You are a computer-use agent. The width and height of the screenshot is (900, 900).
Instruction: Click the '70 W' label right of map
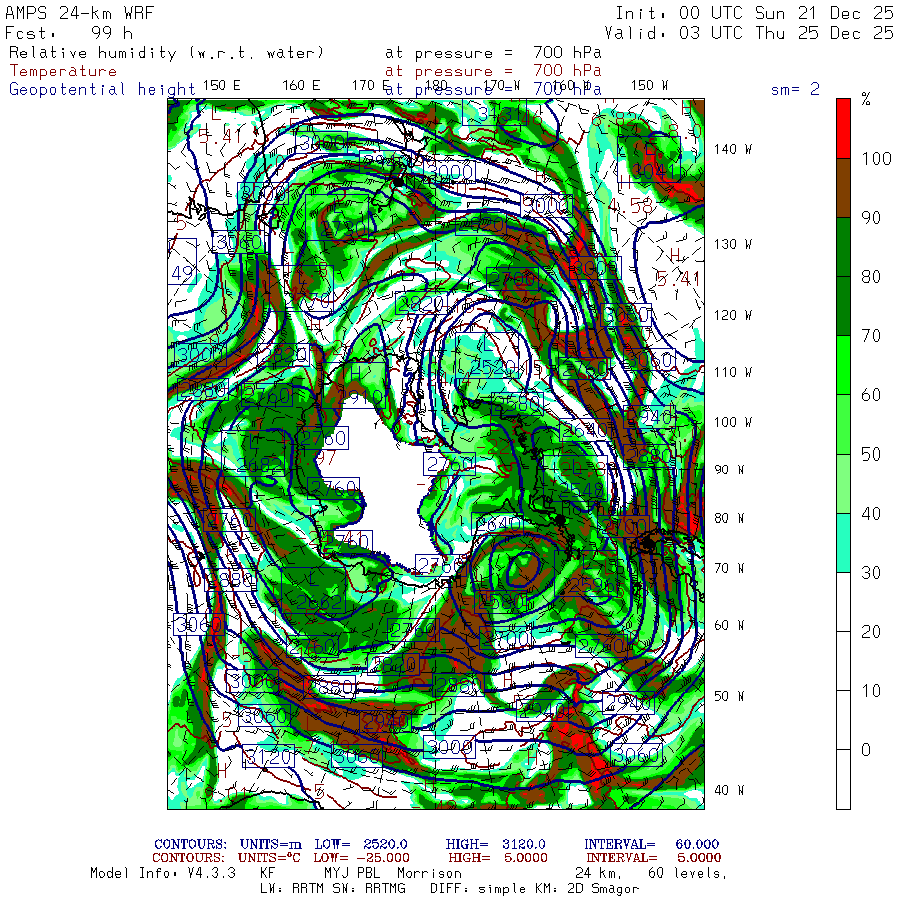click(x=730, y=568)
